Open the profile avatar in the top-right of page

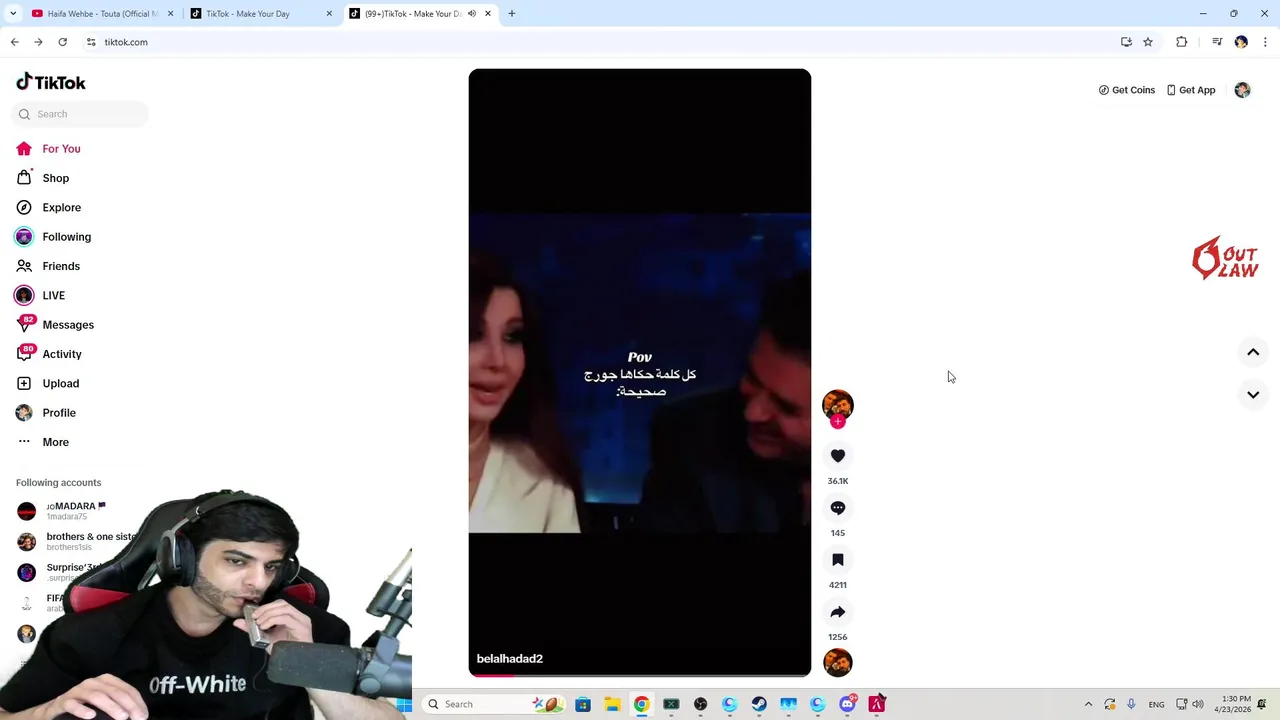(1242, 90)
